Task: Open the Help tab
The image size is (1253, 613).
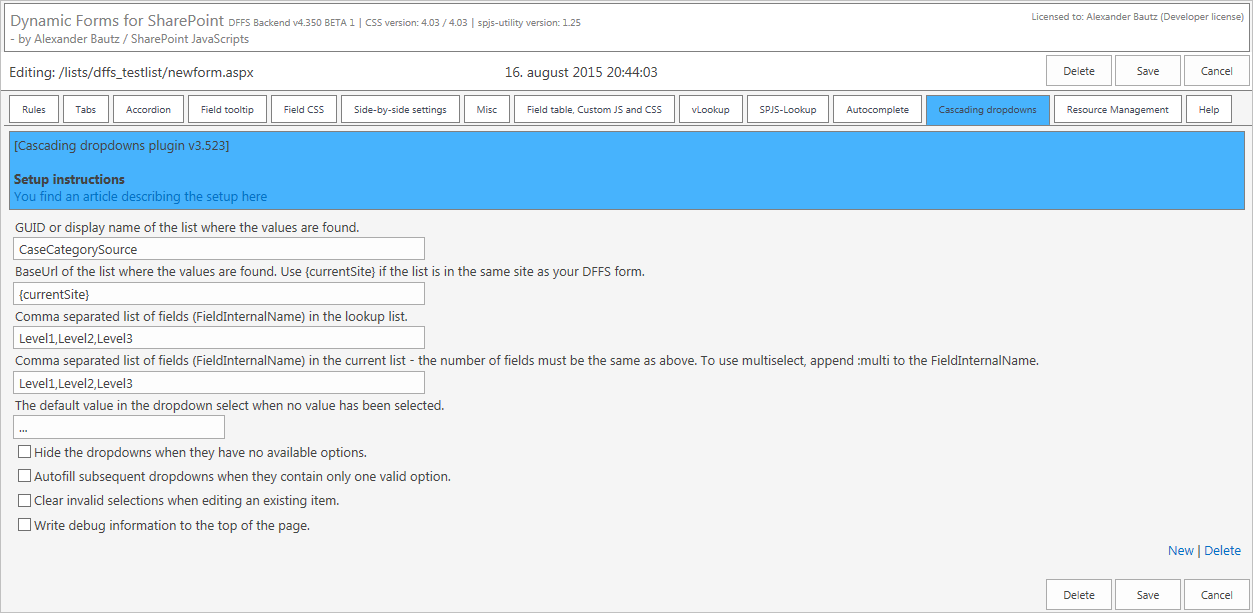Action: (x=1208, y=109)
